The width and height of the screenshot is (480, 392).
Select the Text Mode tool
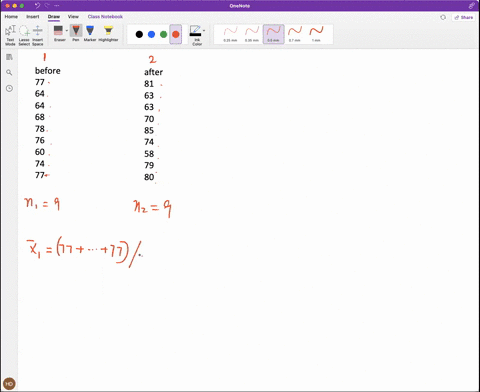point(10,35)
